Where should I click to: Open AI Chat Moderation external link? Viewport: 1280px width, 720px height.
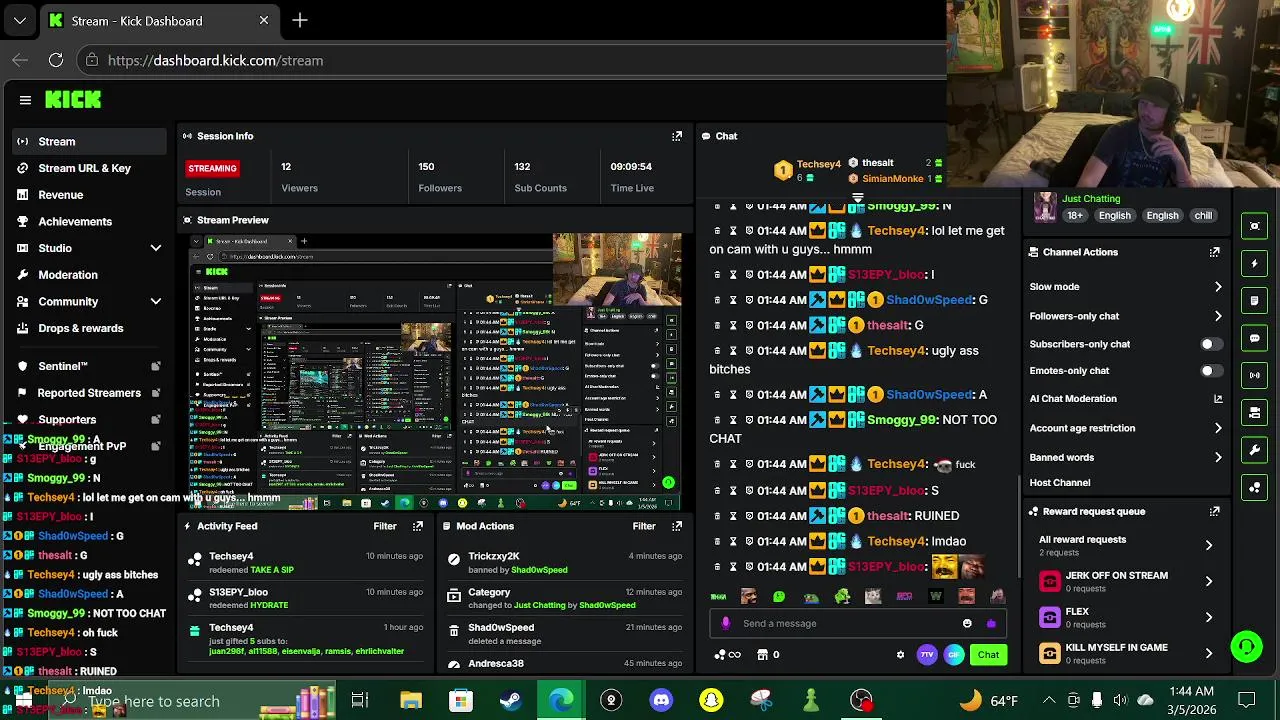pos(1218,398)
